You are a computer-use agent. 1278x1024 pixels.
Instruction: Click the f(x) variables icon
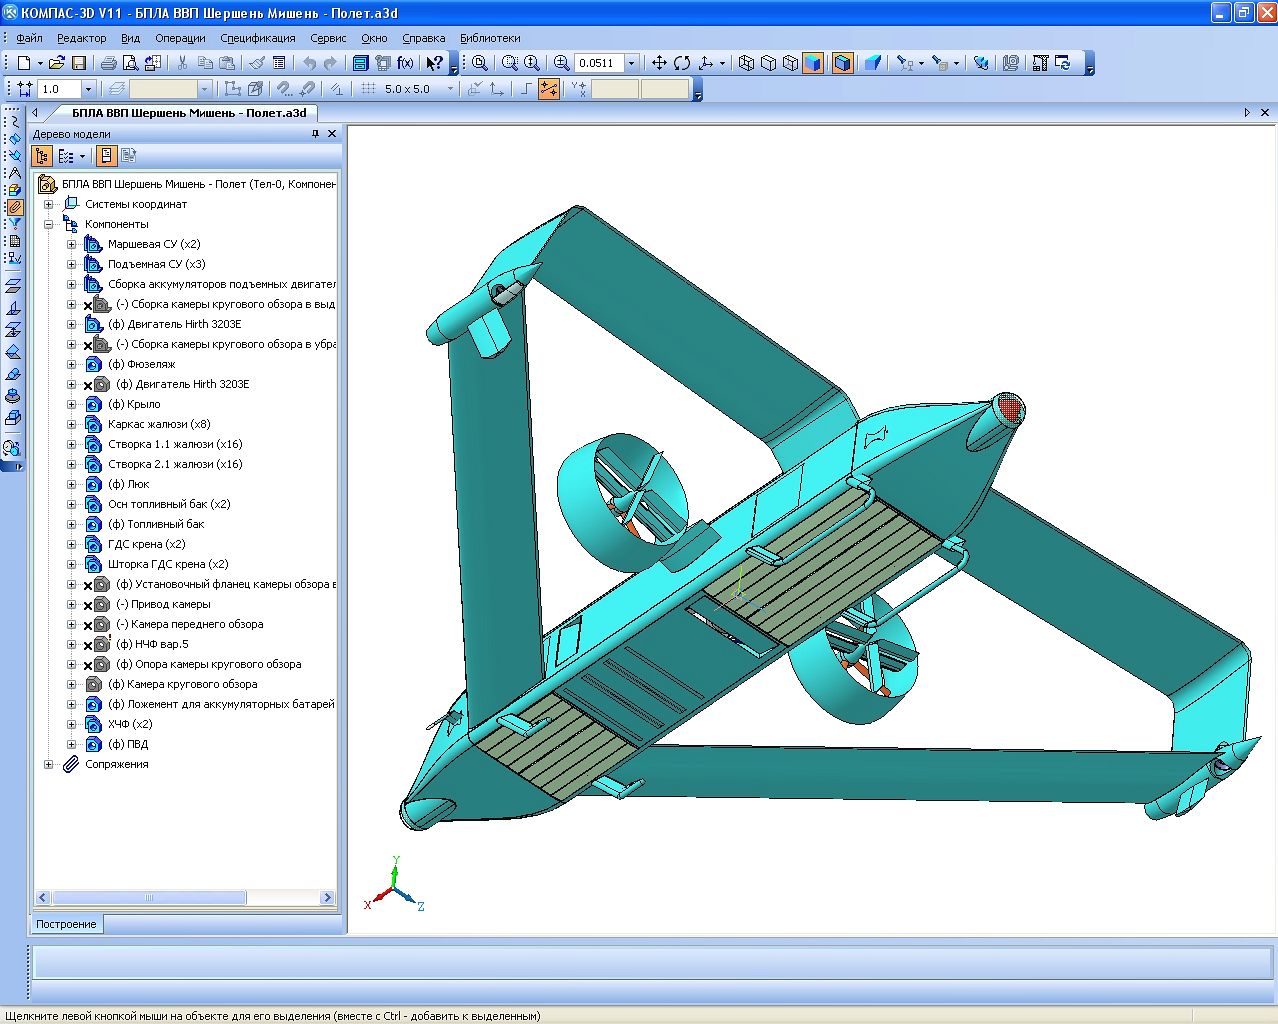point(405,63)
